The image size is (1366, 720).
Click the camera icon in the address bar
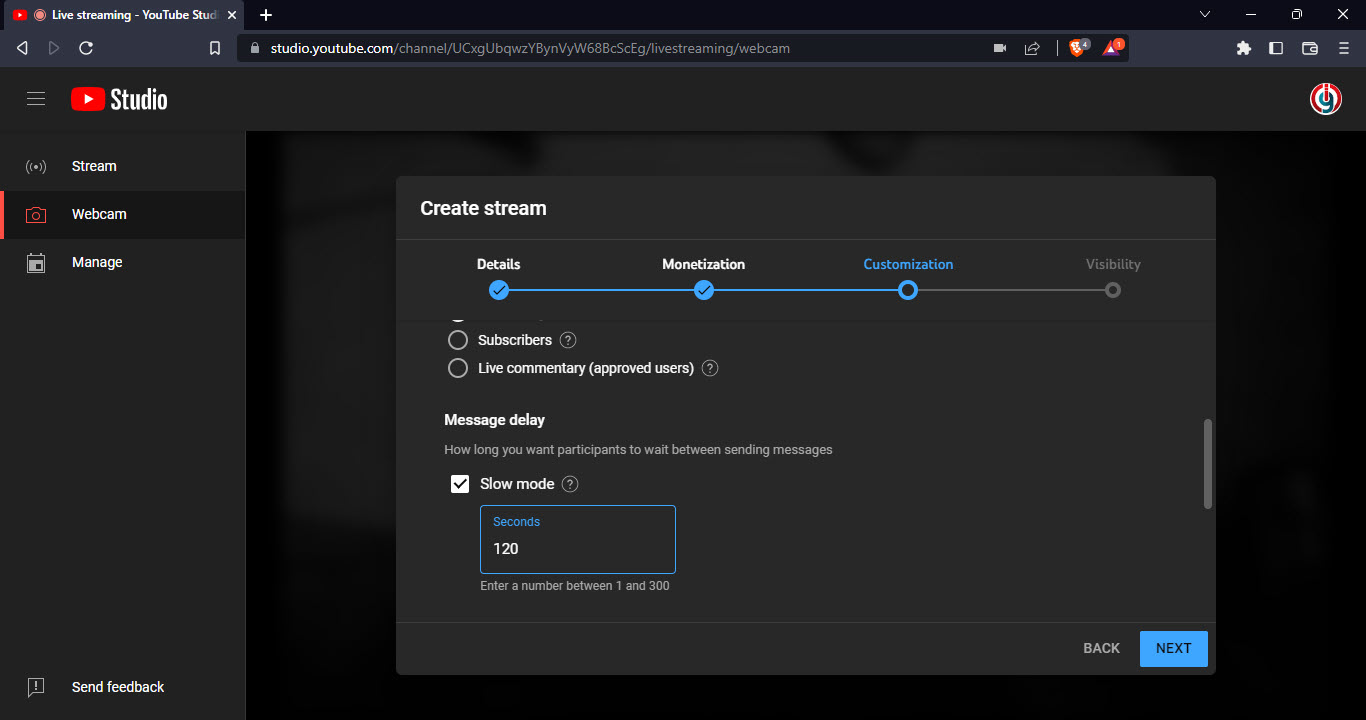point(999,47)
